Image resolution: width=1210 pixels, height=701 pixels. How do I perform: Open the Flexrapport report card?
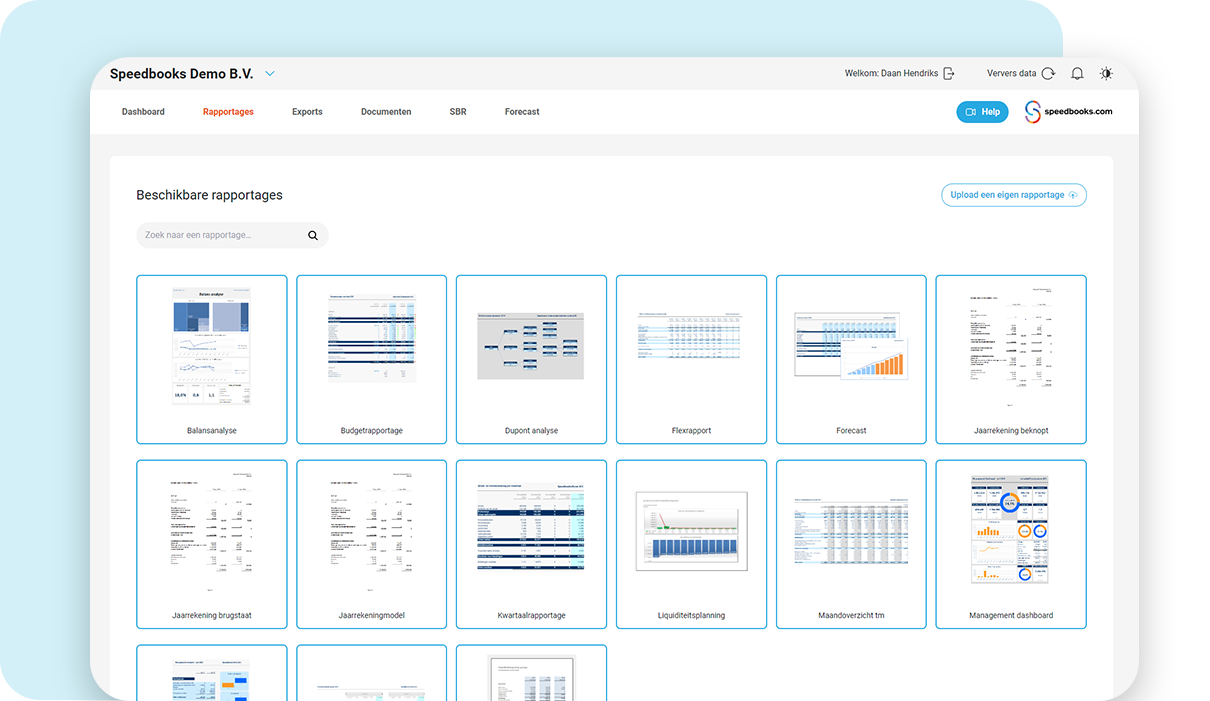tap(692, 359)
